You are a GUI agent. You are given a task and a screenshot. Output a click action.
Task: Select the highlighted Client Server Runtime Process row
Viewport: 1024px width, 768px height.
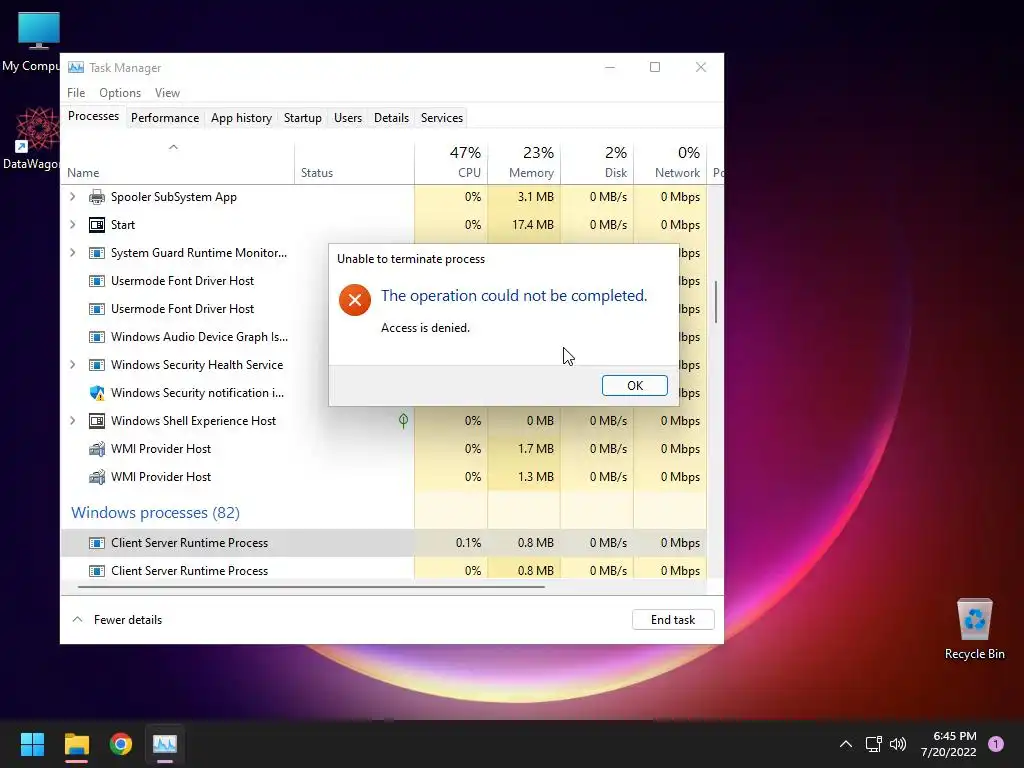(384, 543)
